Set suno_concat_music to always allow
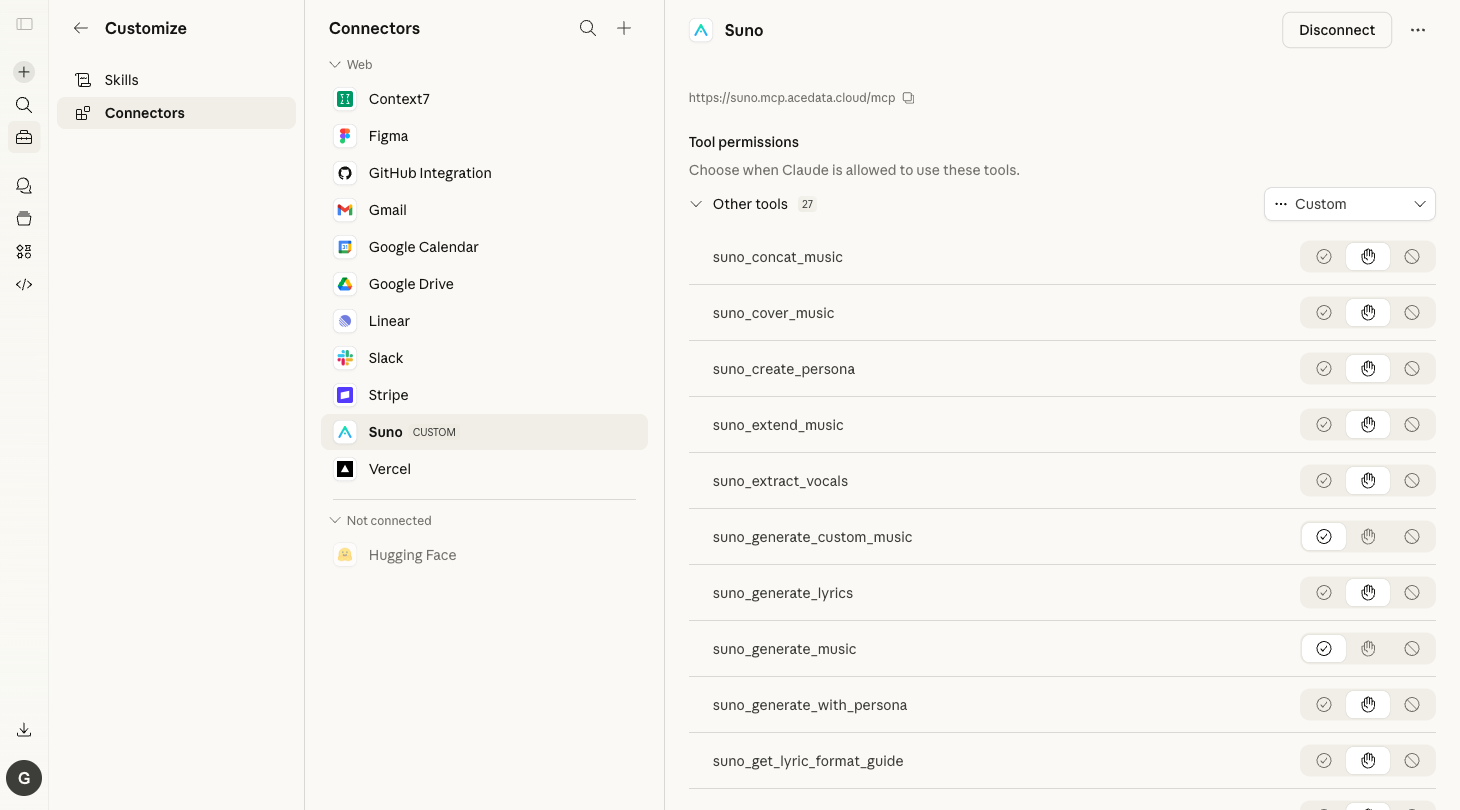 [1324, 257]
